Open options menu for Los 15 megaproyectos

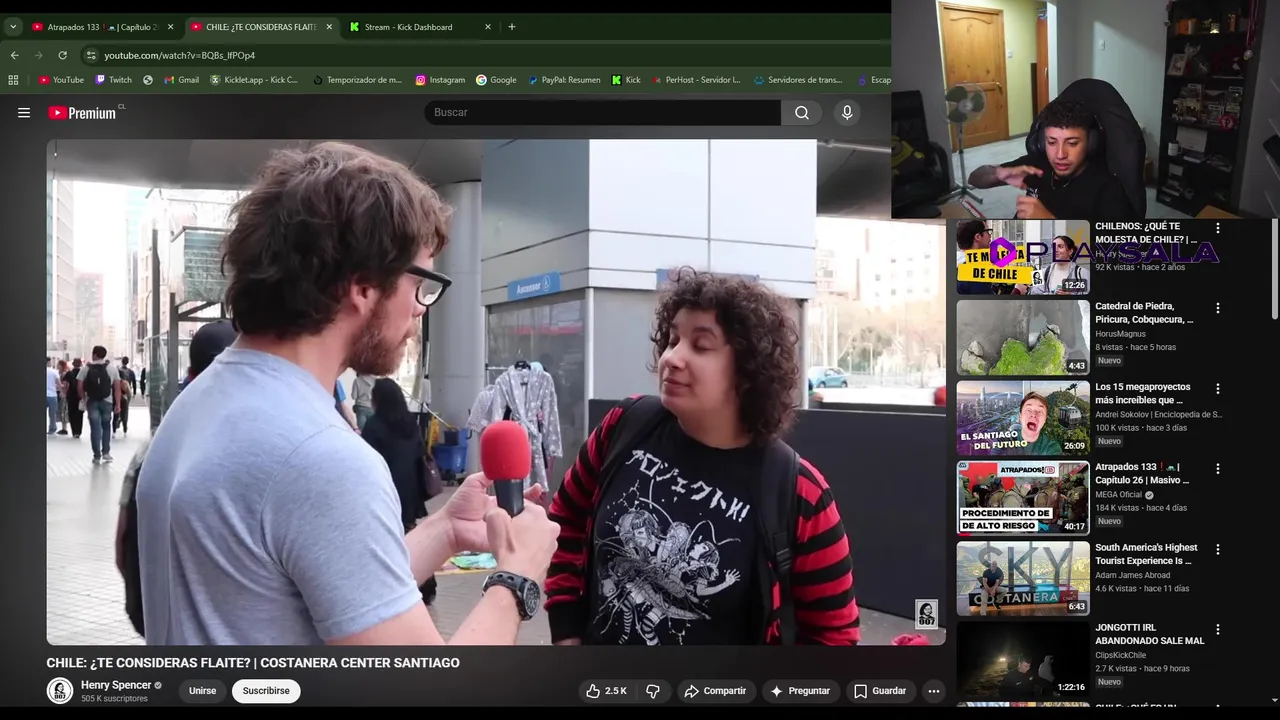click(1218, 388)
